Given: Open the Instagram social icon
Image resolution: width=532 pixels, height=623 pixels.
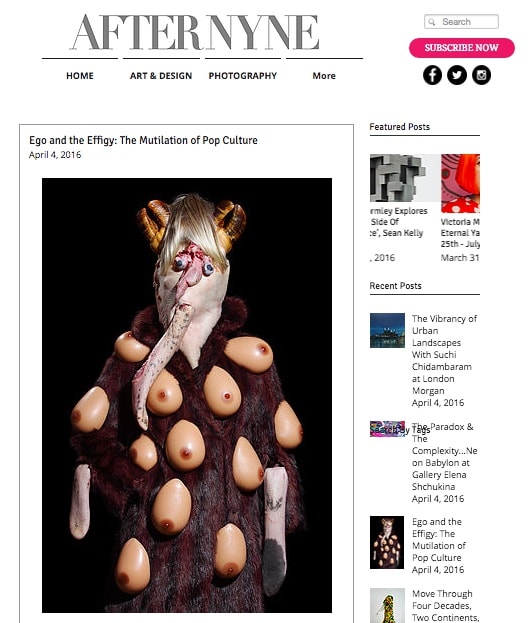Looking at the screenshot, I should click(482, 75).
